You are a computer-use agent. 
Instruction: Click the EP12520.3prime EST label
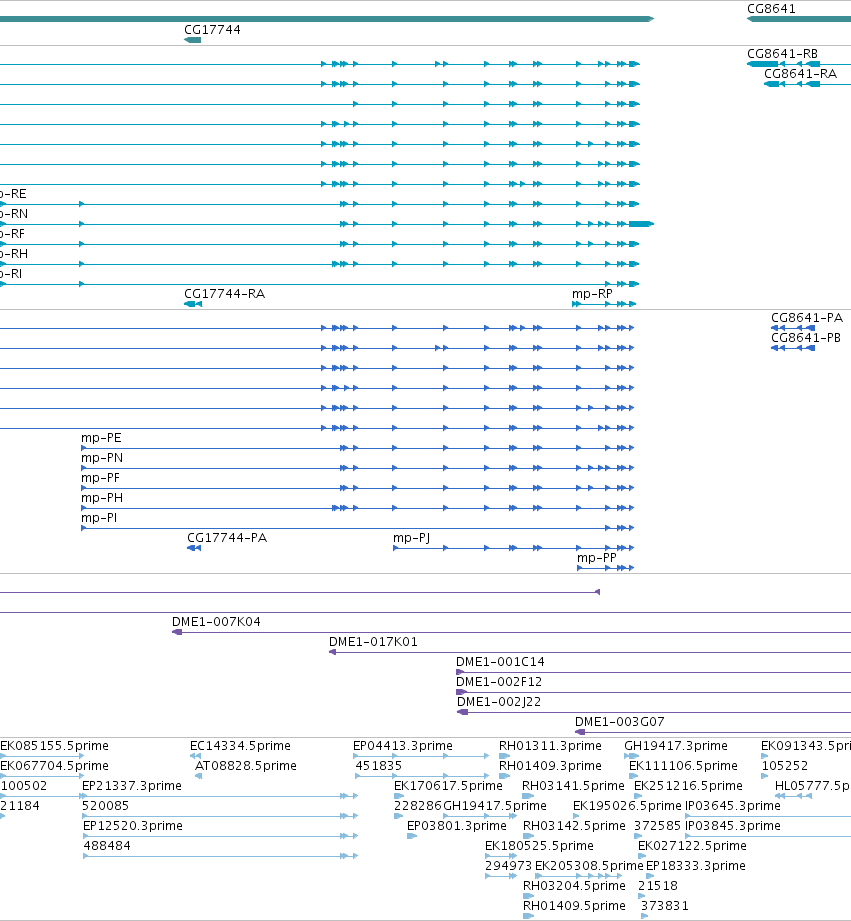coord(132,825)
